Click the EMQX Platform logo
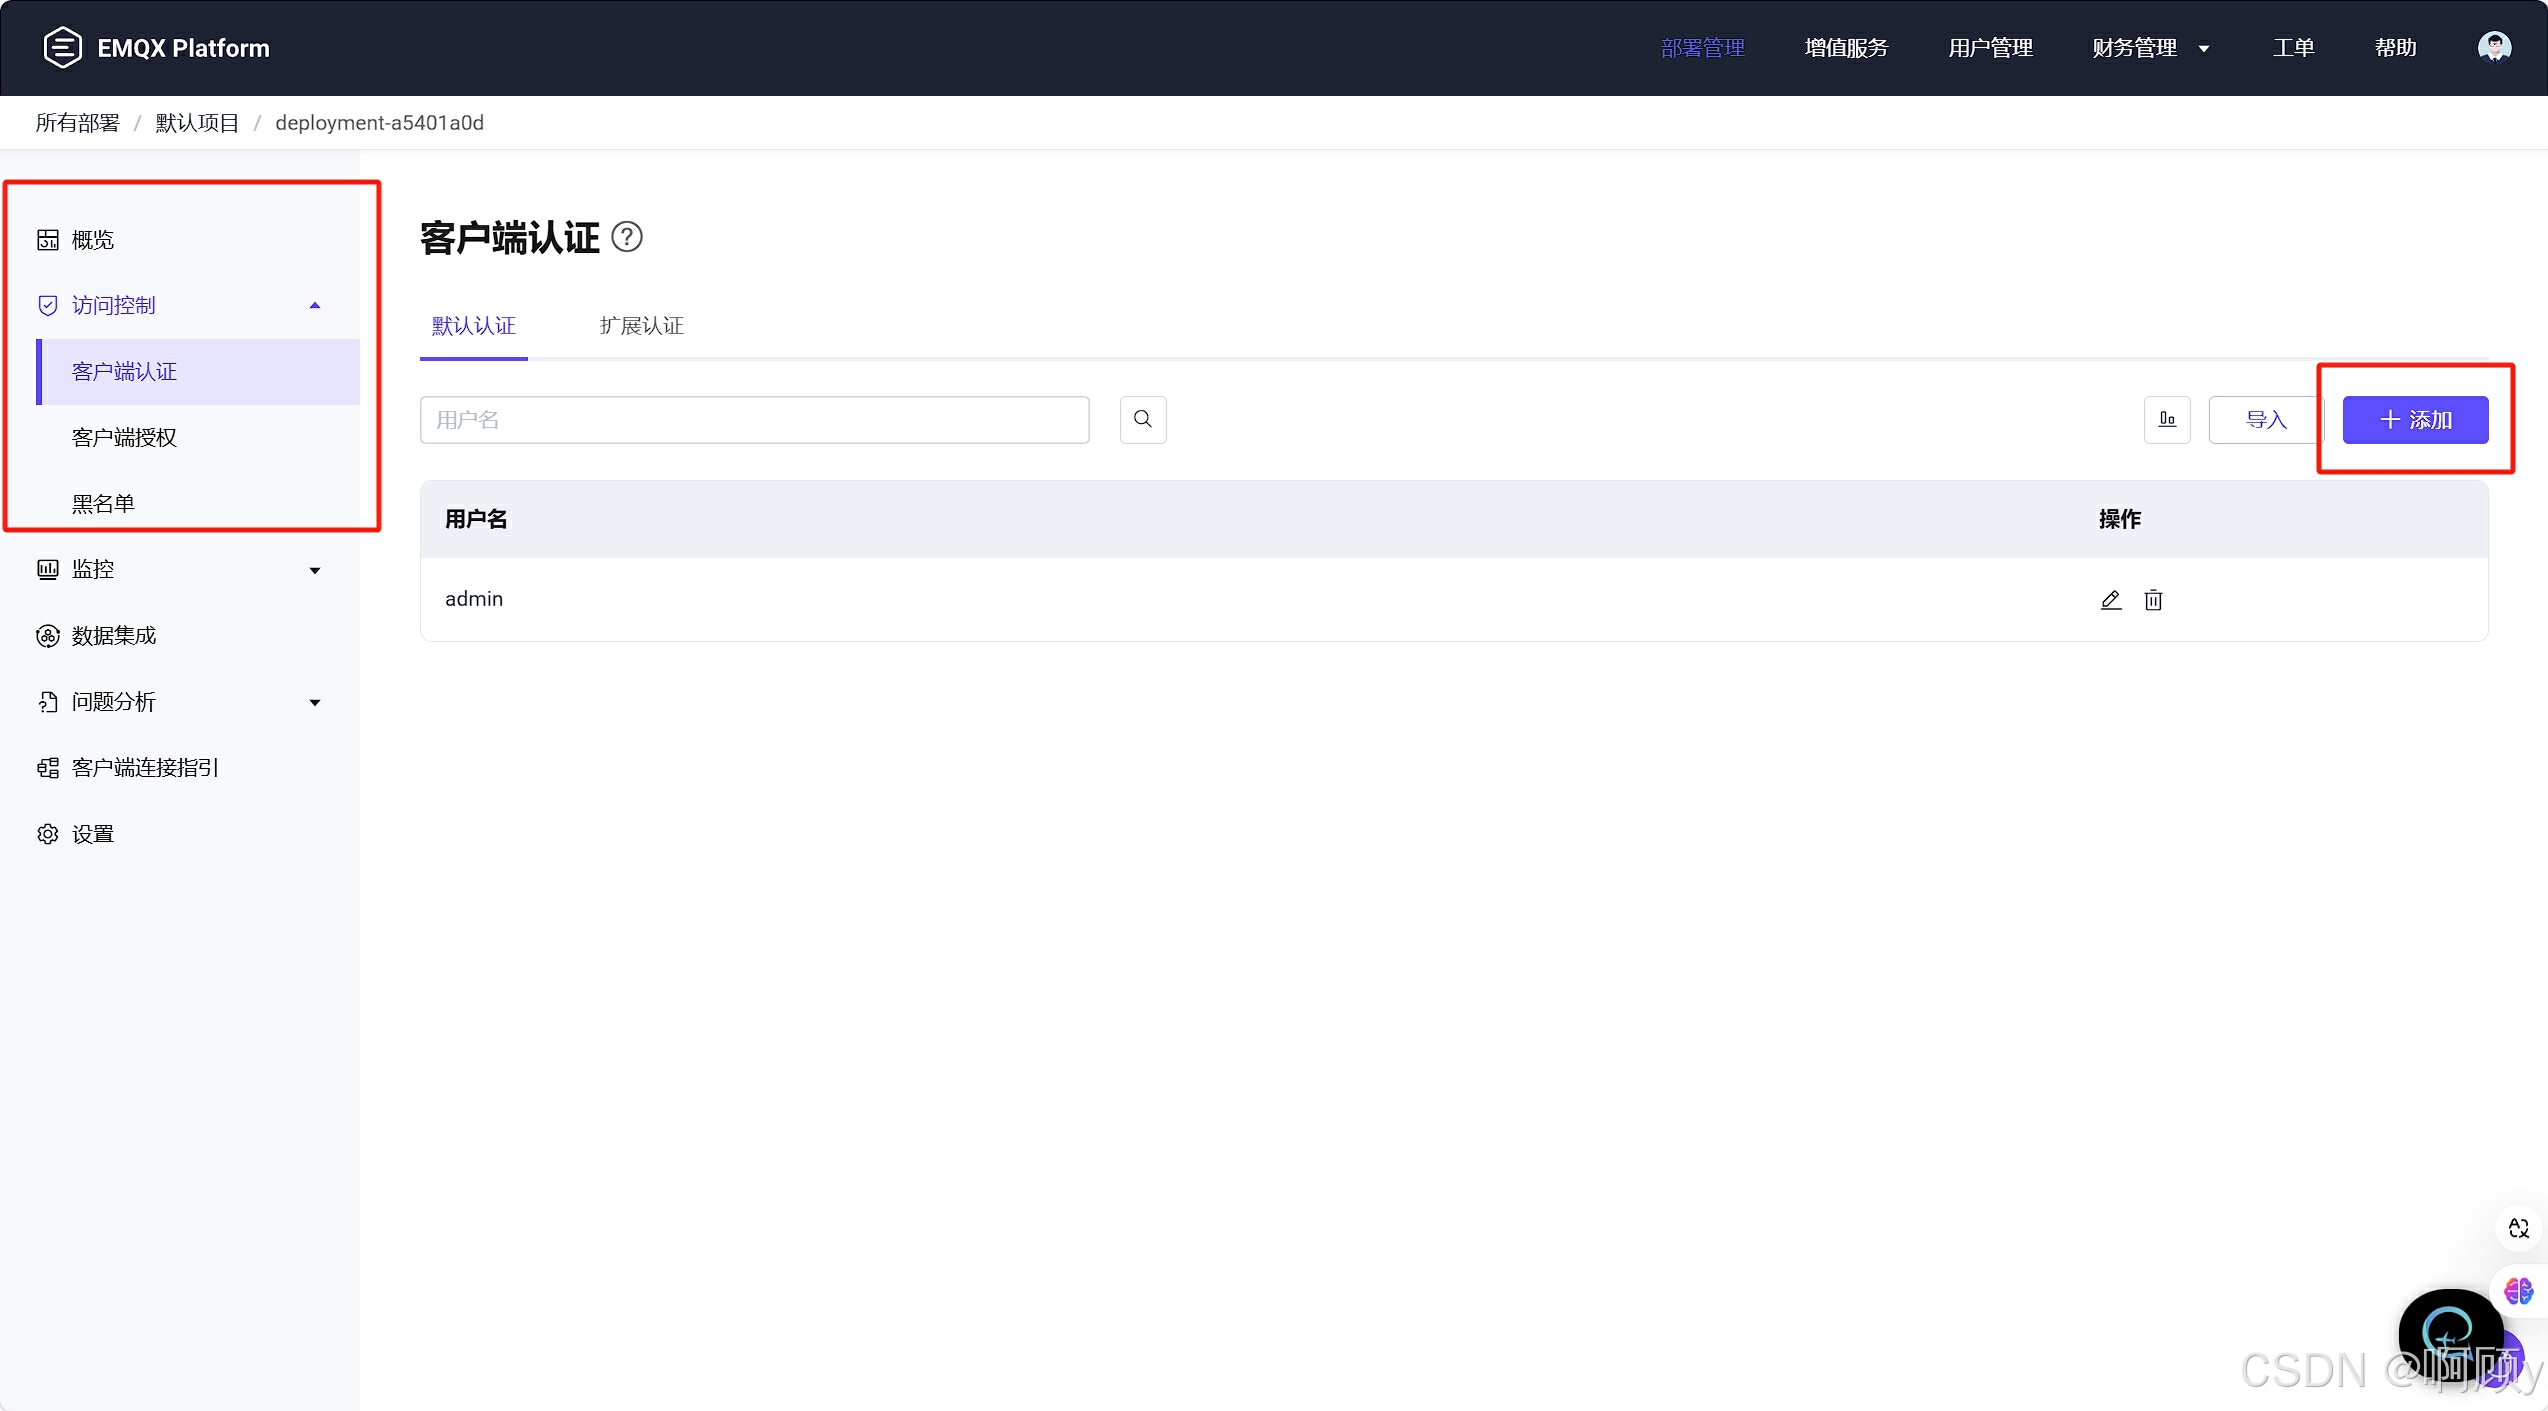 (62, 47)
